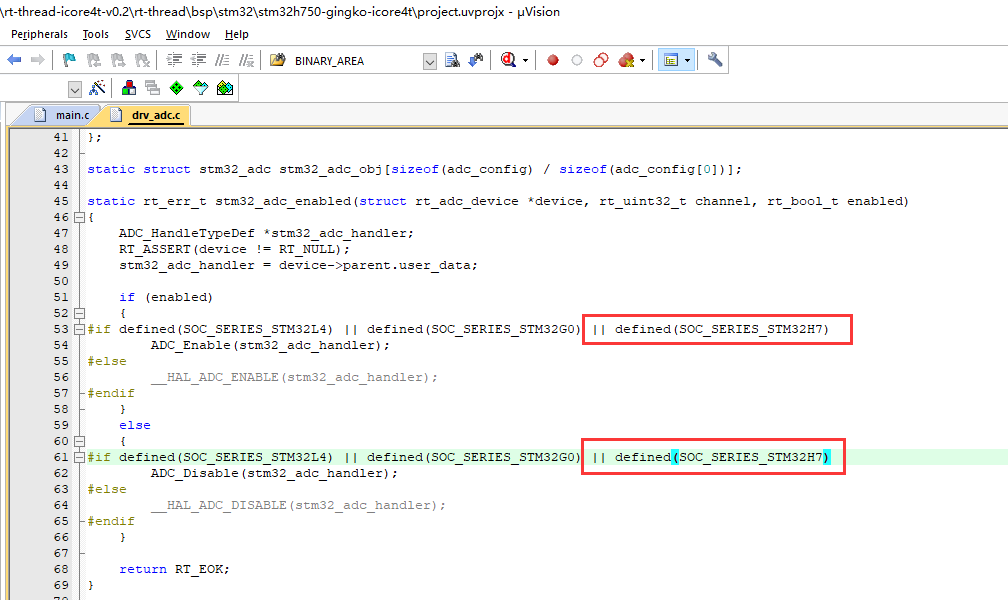Open the target selection dropdown arrow

pyautogui.click(x=75, y=88)
